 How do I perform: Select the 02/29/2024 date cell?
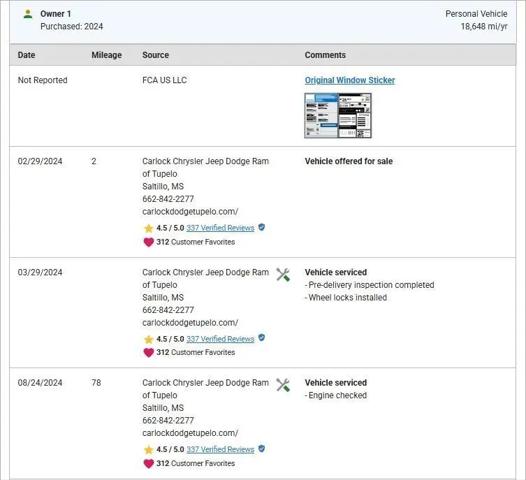pos(40,161)
